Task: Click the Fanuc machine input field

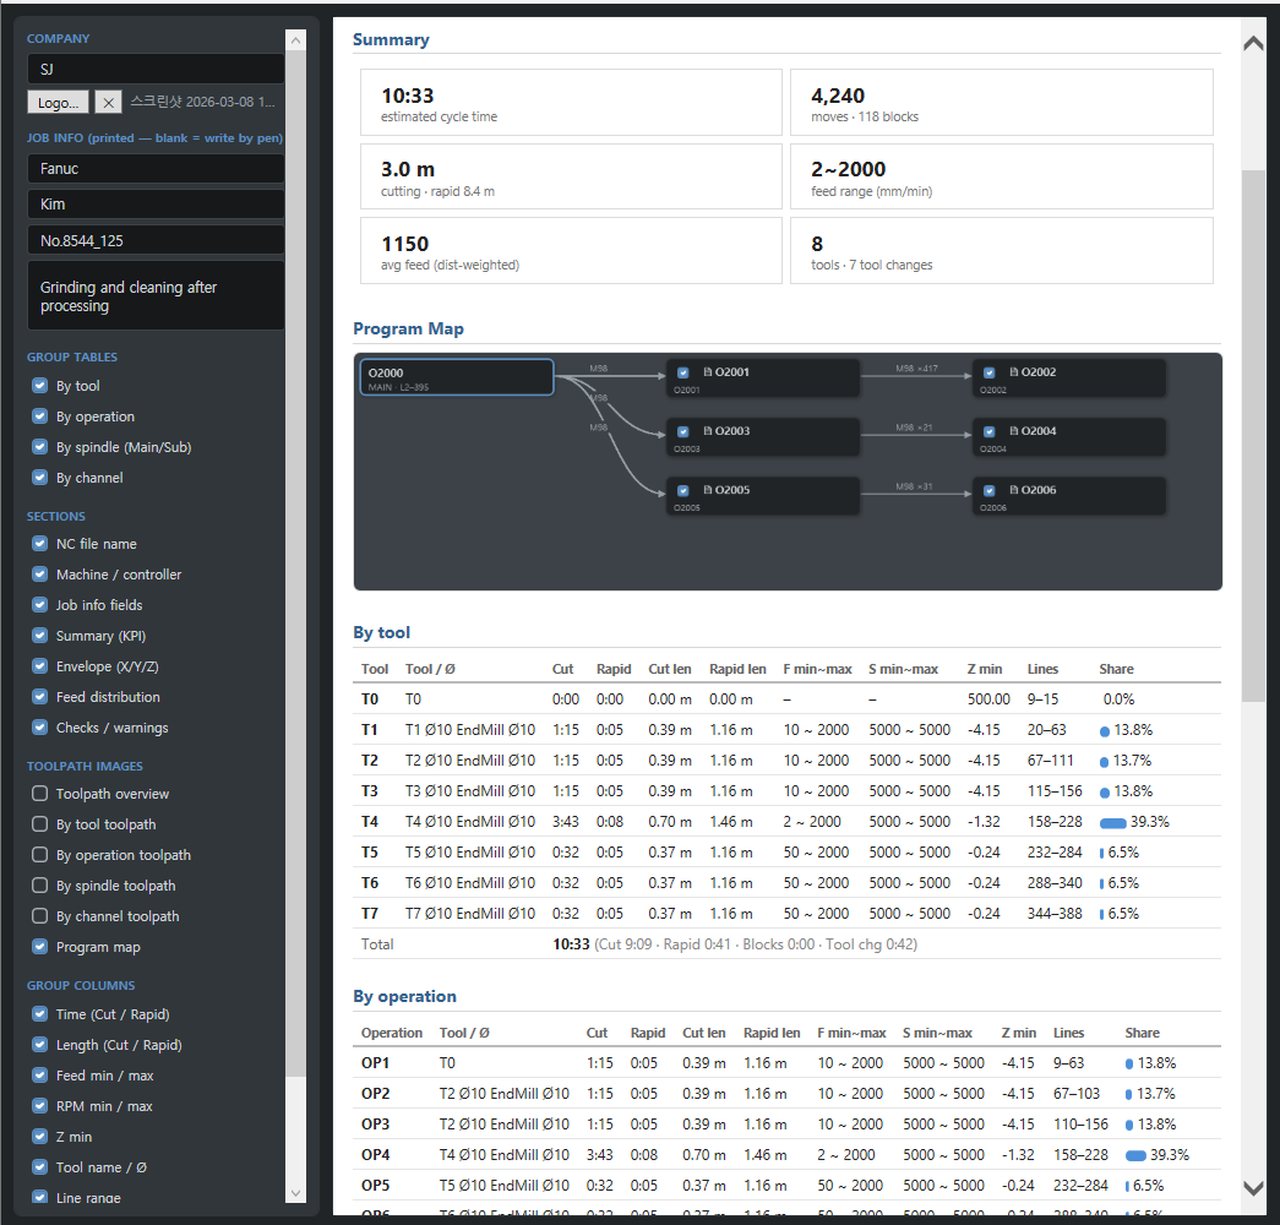Action: pyautogui.click(x=156, y=168)
